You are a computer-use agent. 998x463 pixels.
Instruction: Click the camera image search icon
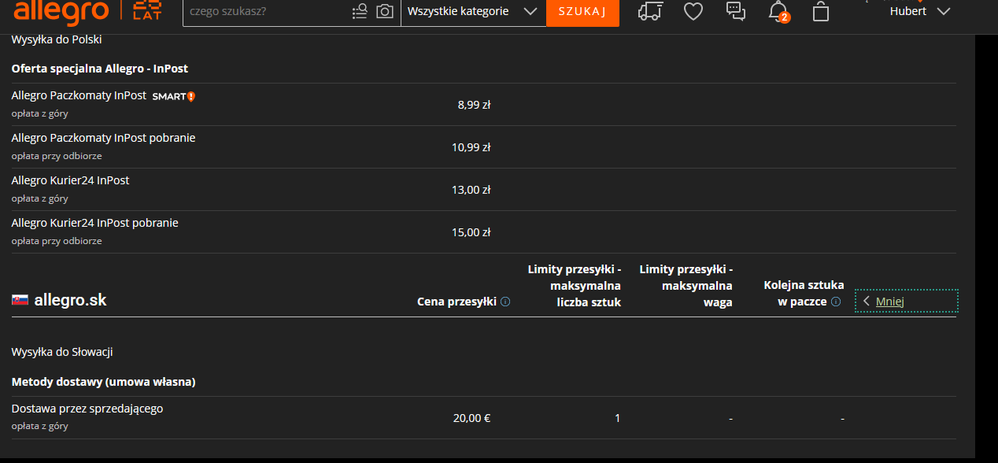384,12
